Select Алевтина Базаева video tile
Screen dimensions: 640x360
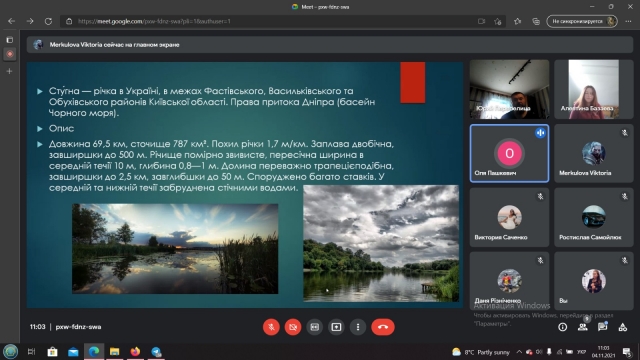point(593,89)
